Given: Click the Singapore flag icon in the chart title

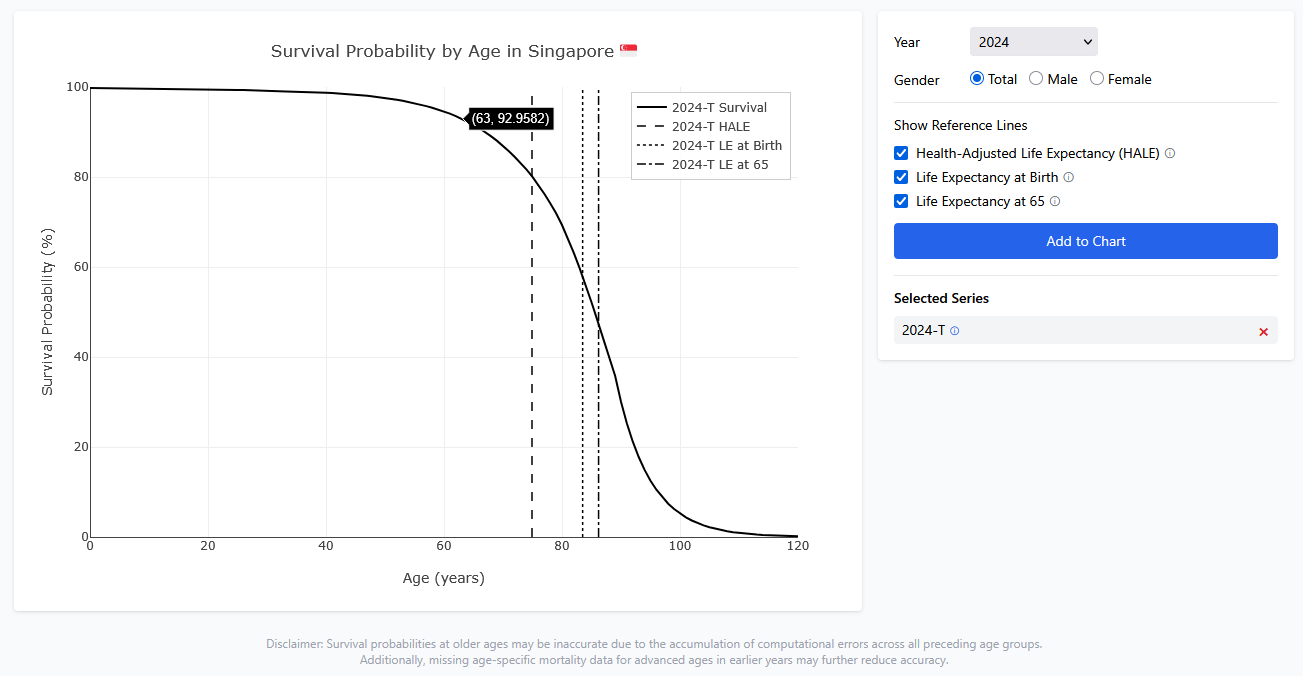Looking at the screenshot, I should (629, 51).
